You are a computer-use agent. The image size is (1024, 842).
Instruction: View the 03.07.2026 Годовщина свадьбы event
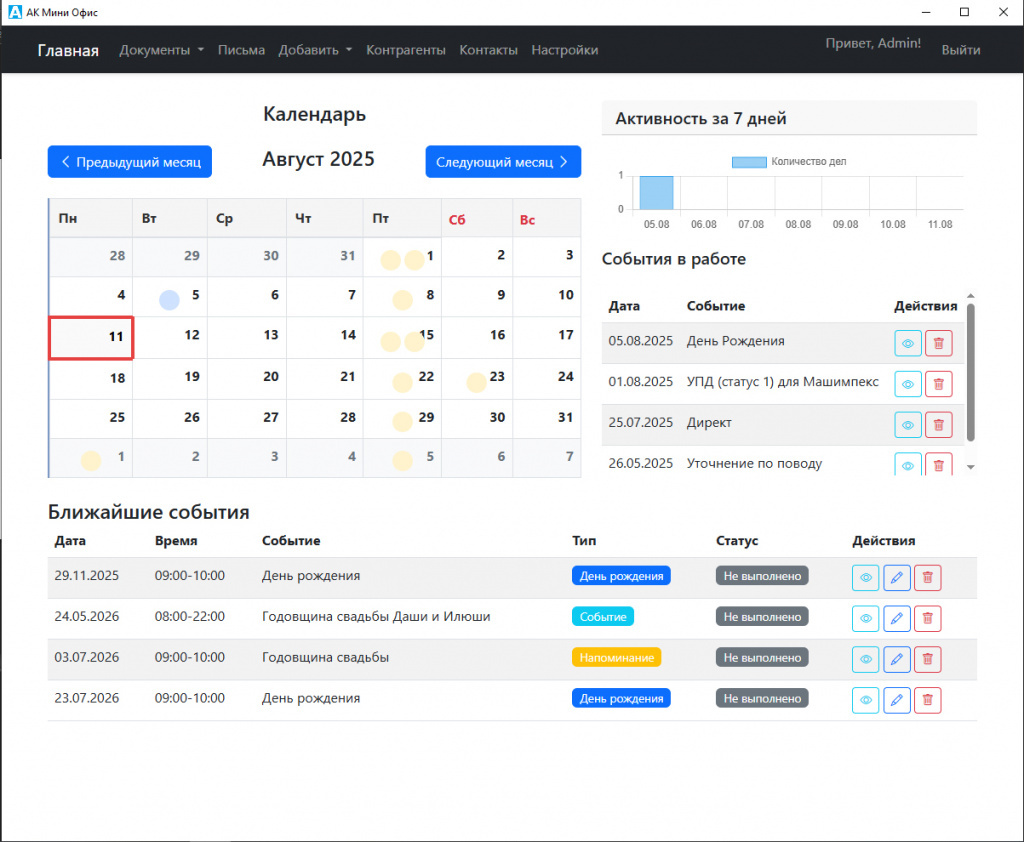point(865,659)
